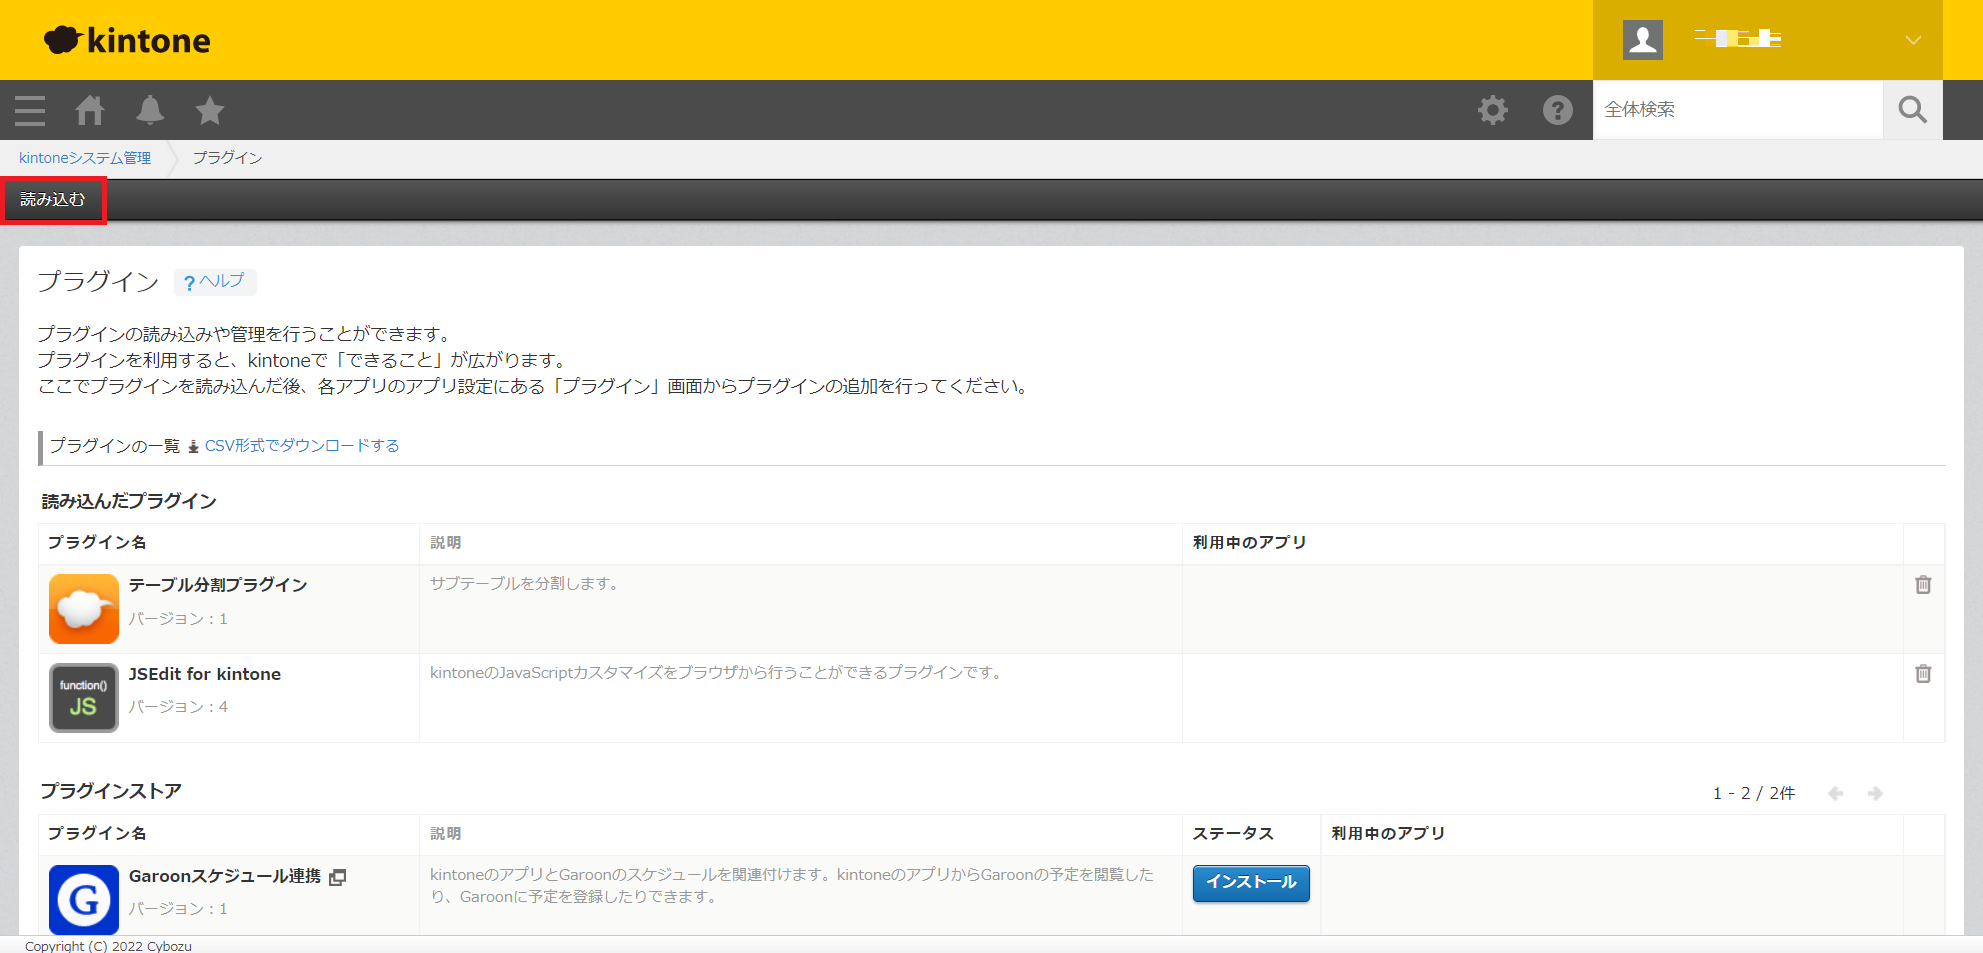Expand the user account dropdown

tap(1912, 40)
